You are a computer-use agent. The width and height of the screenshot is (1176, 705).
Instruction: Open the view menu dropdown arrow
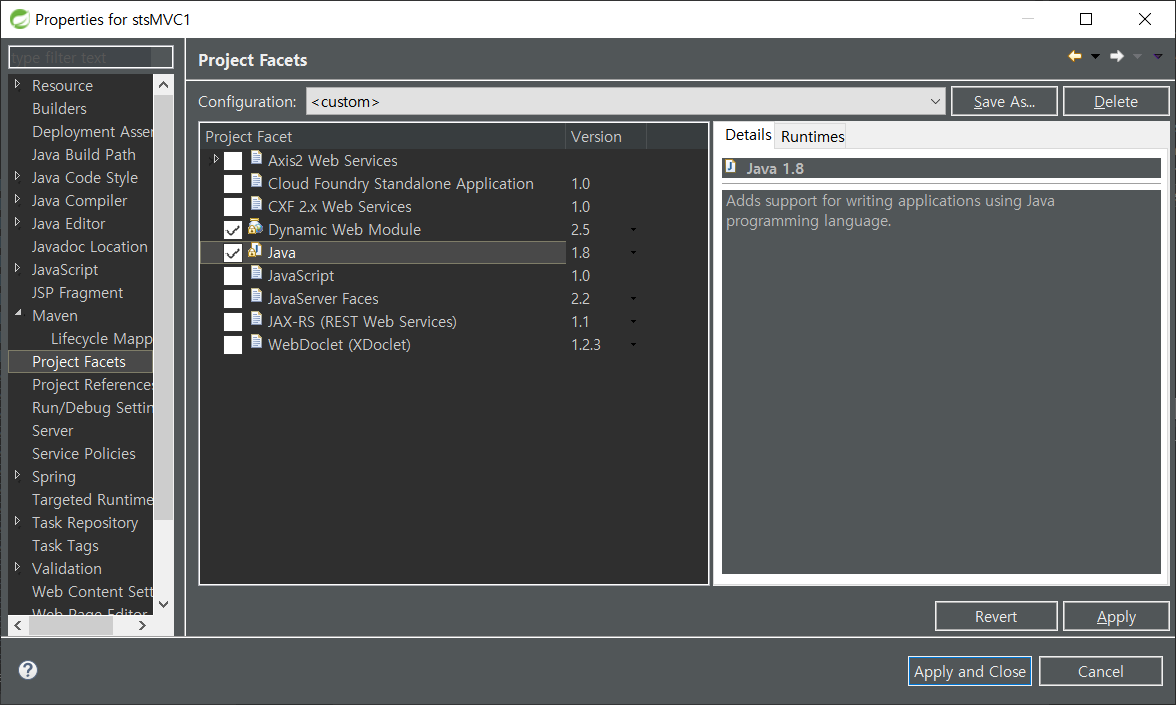tap(1158, 56)
